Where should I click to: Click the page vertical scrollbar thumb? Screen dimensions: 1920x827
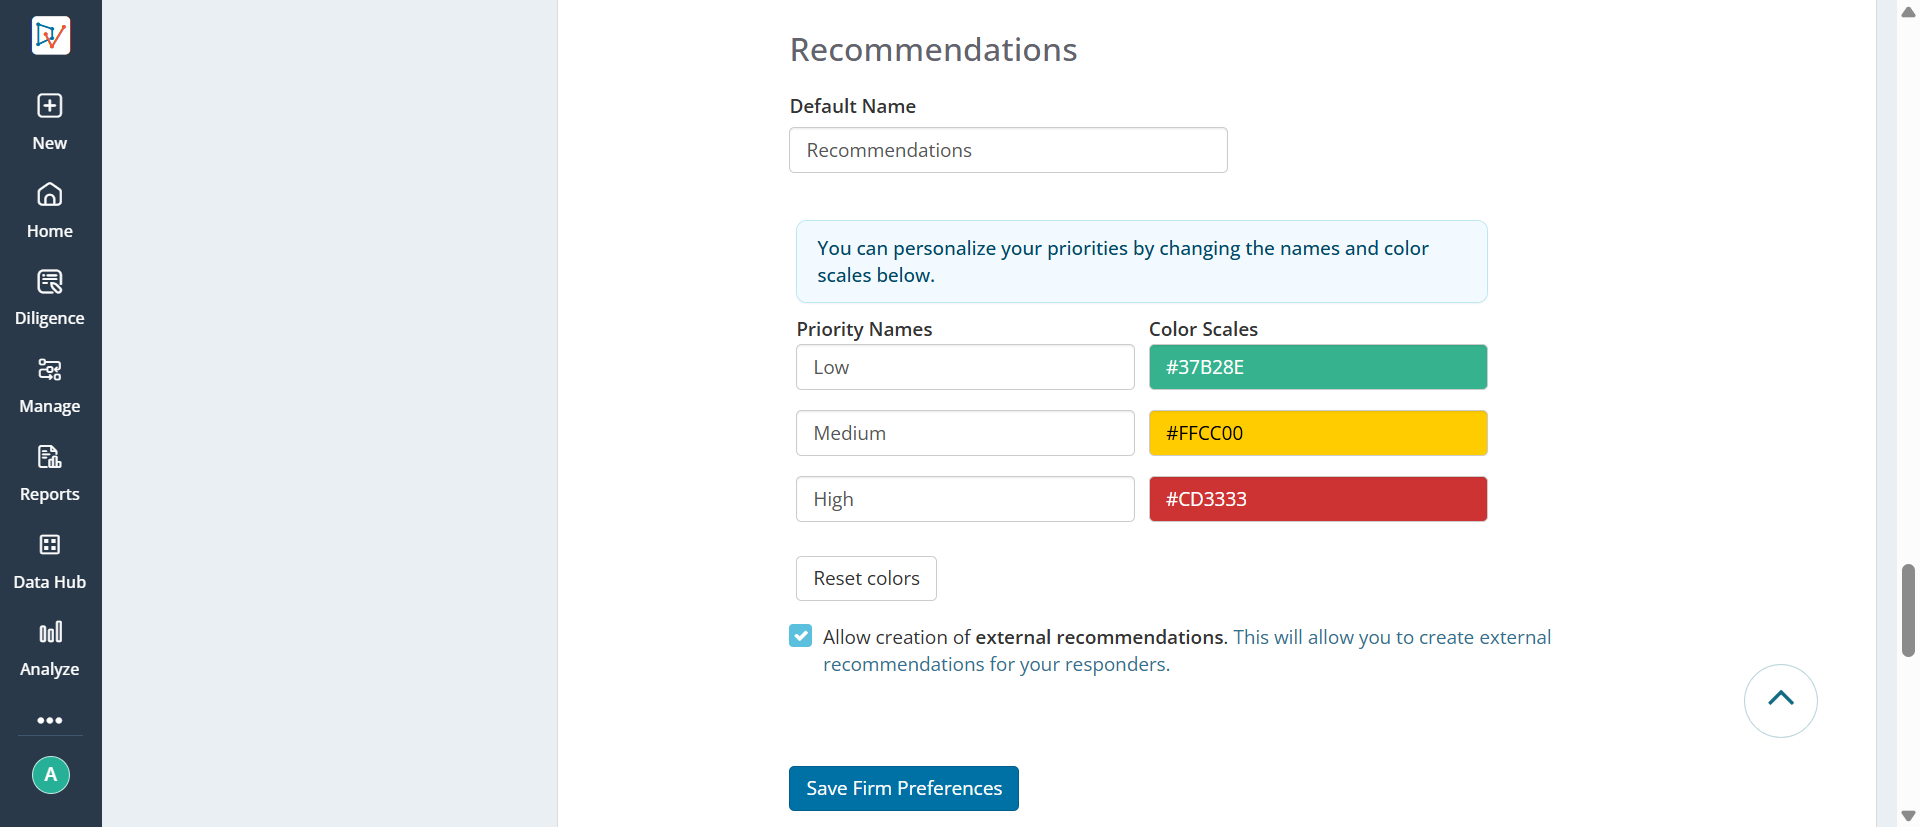pyautogui.click(x=1908, y=610)
